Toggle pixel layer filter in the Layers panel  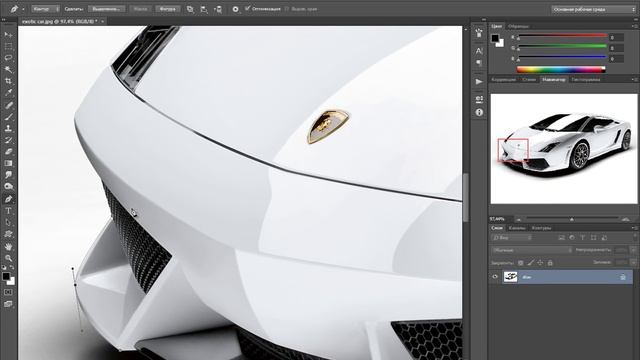click(562, 238)
